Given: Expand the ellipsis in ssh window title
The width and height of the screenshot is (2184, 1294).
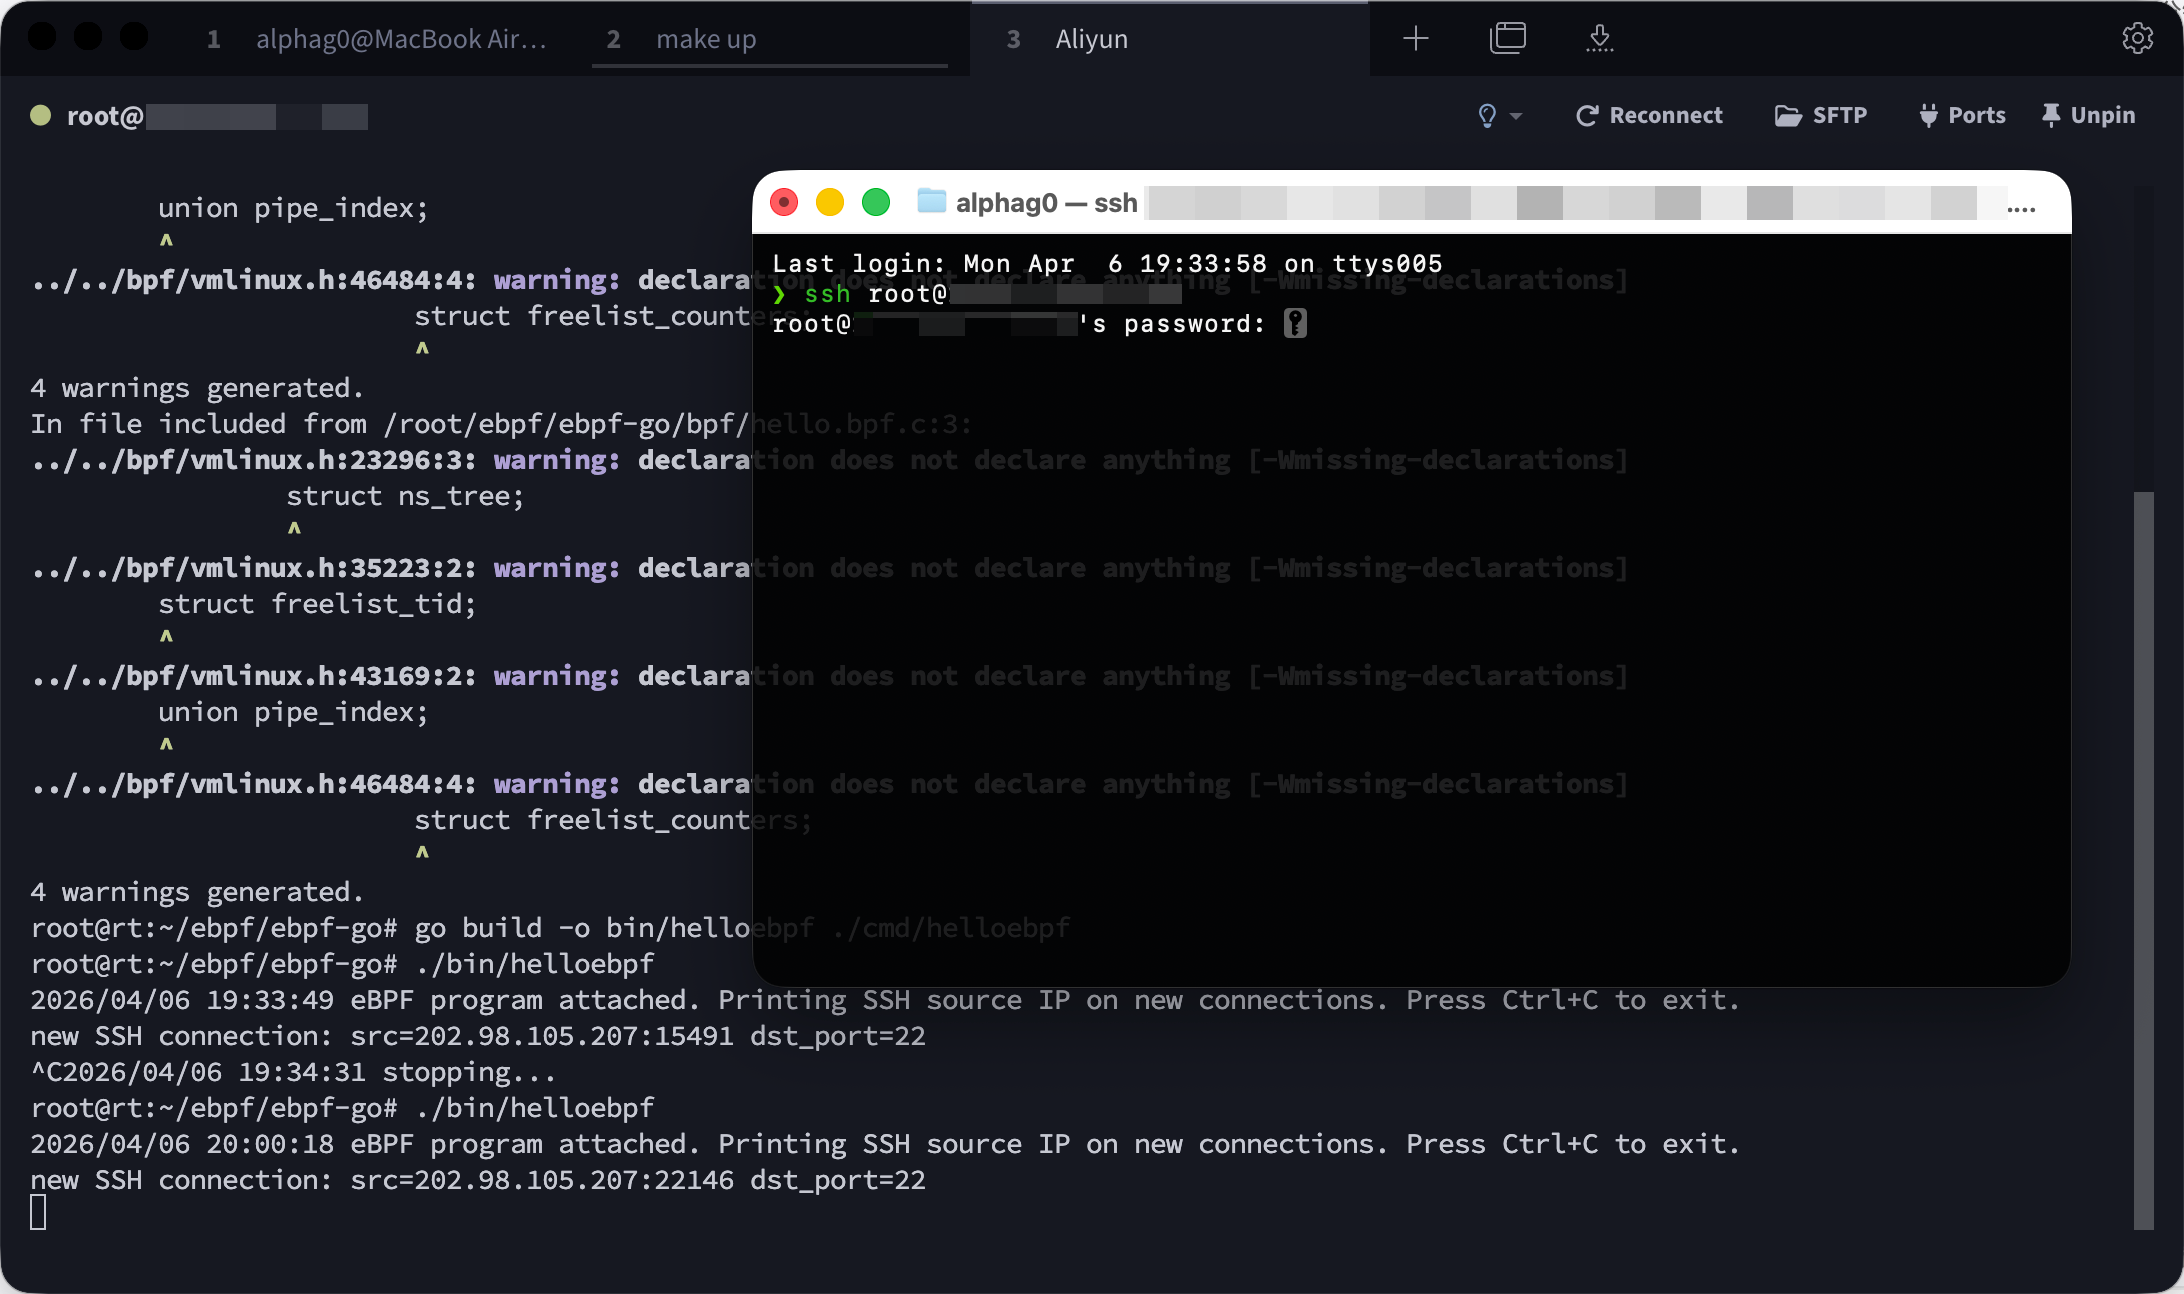Looking at the screenshot, I should coord(2021,208).
